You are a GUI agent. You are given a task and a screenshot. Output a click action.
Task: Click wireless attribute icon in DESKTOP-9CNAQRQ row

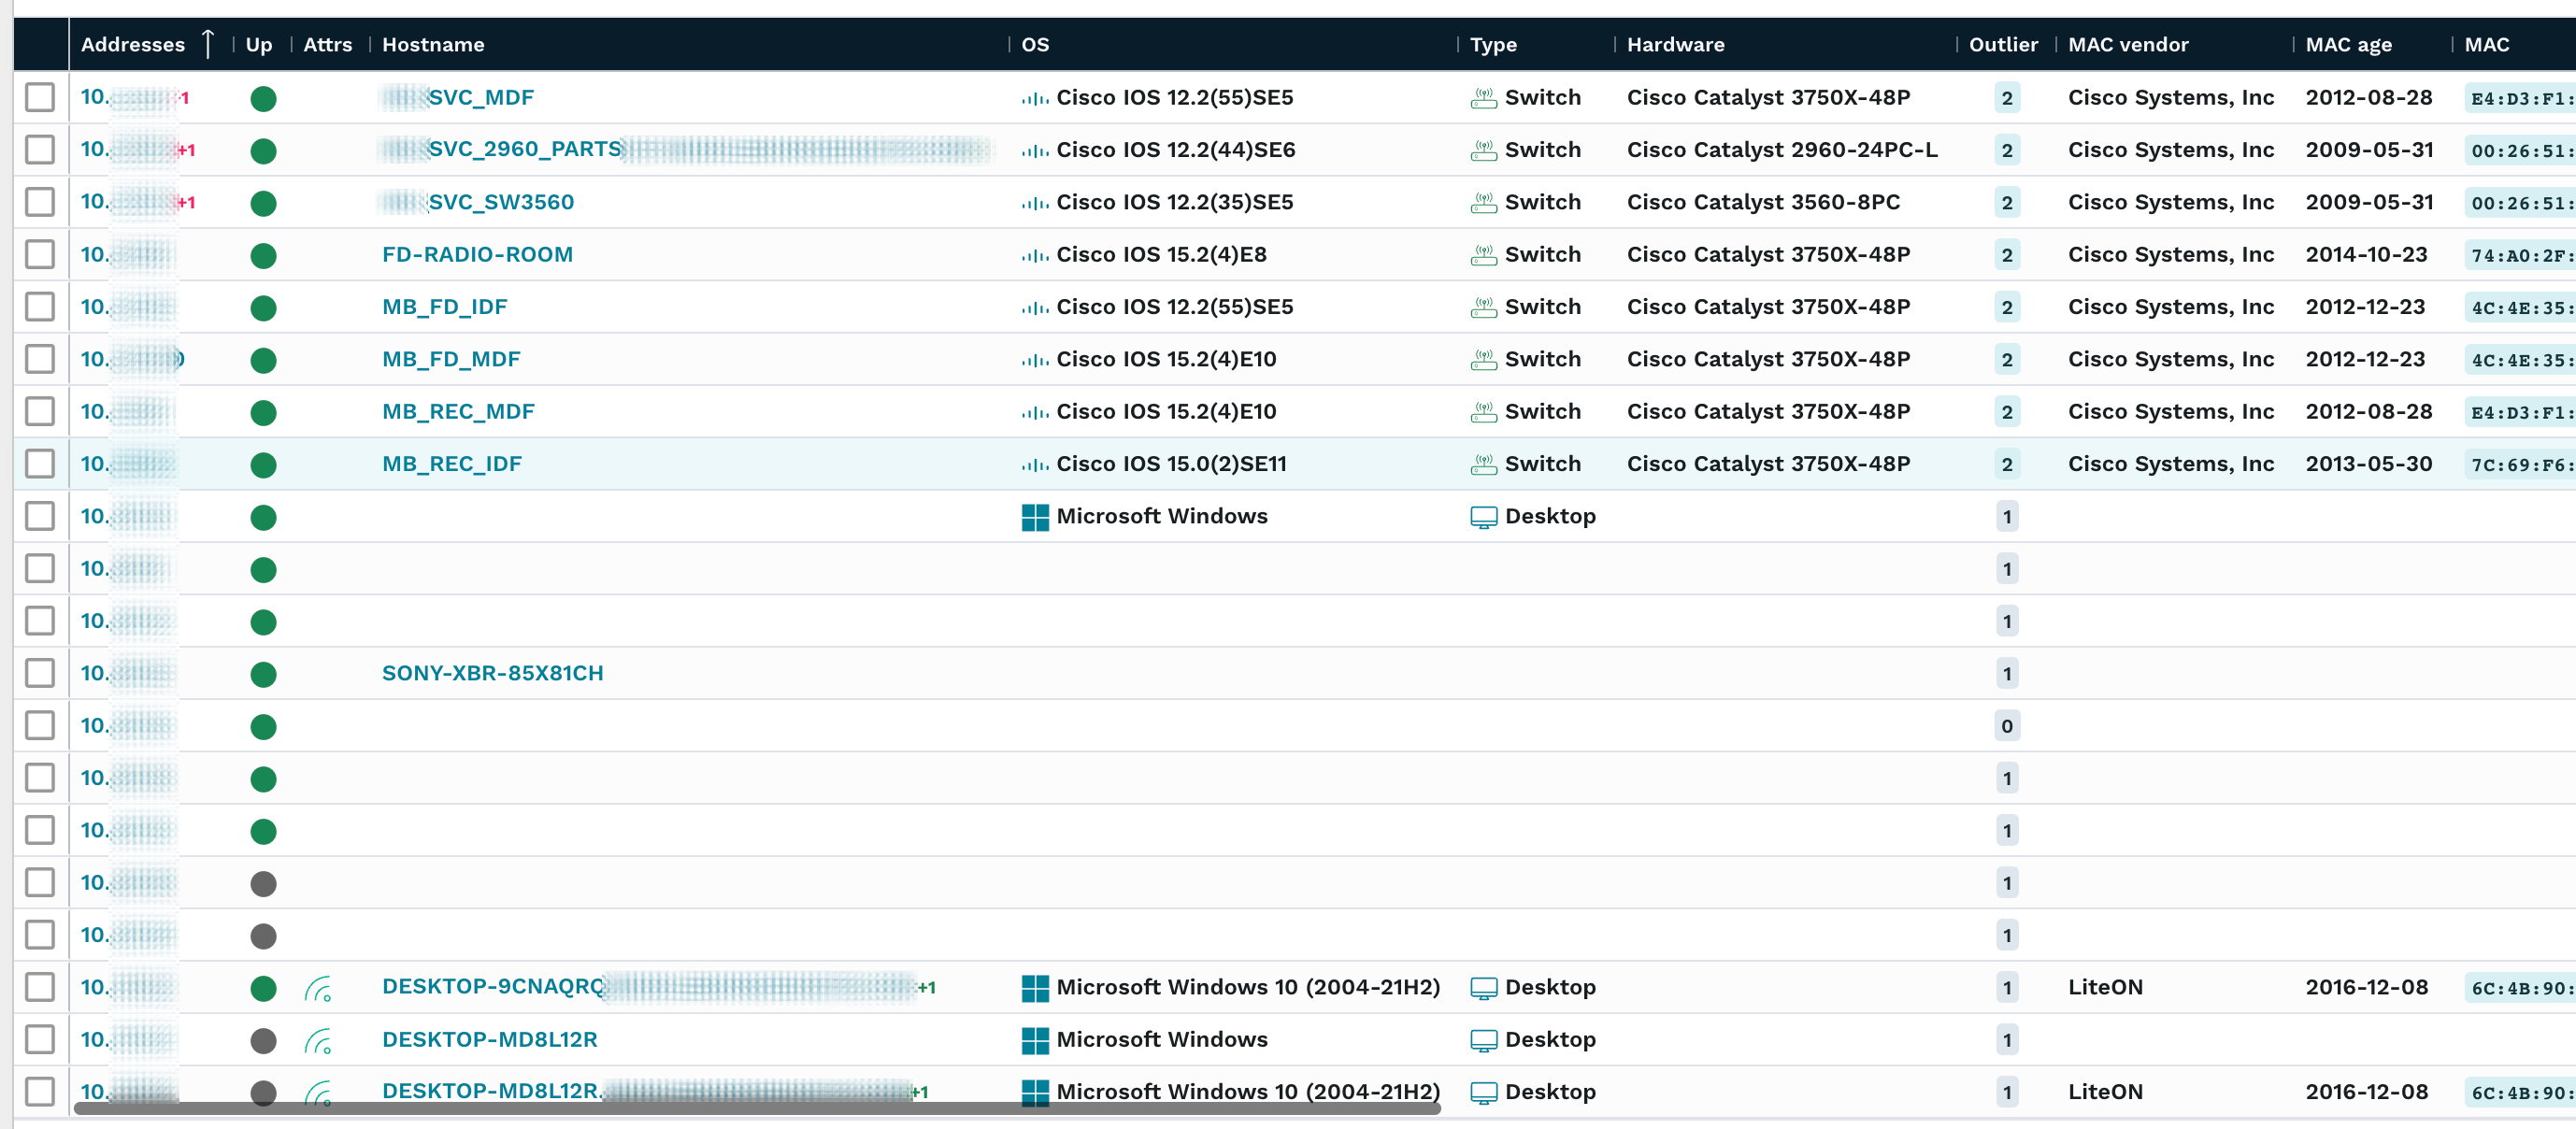click(x=319, y=988)
